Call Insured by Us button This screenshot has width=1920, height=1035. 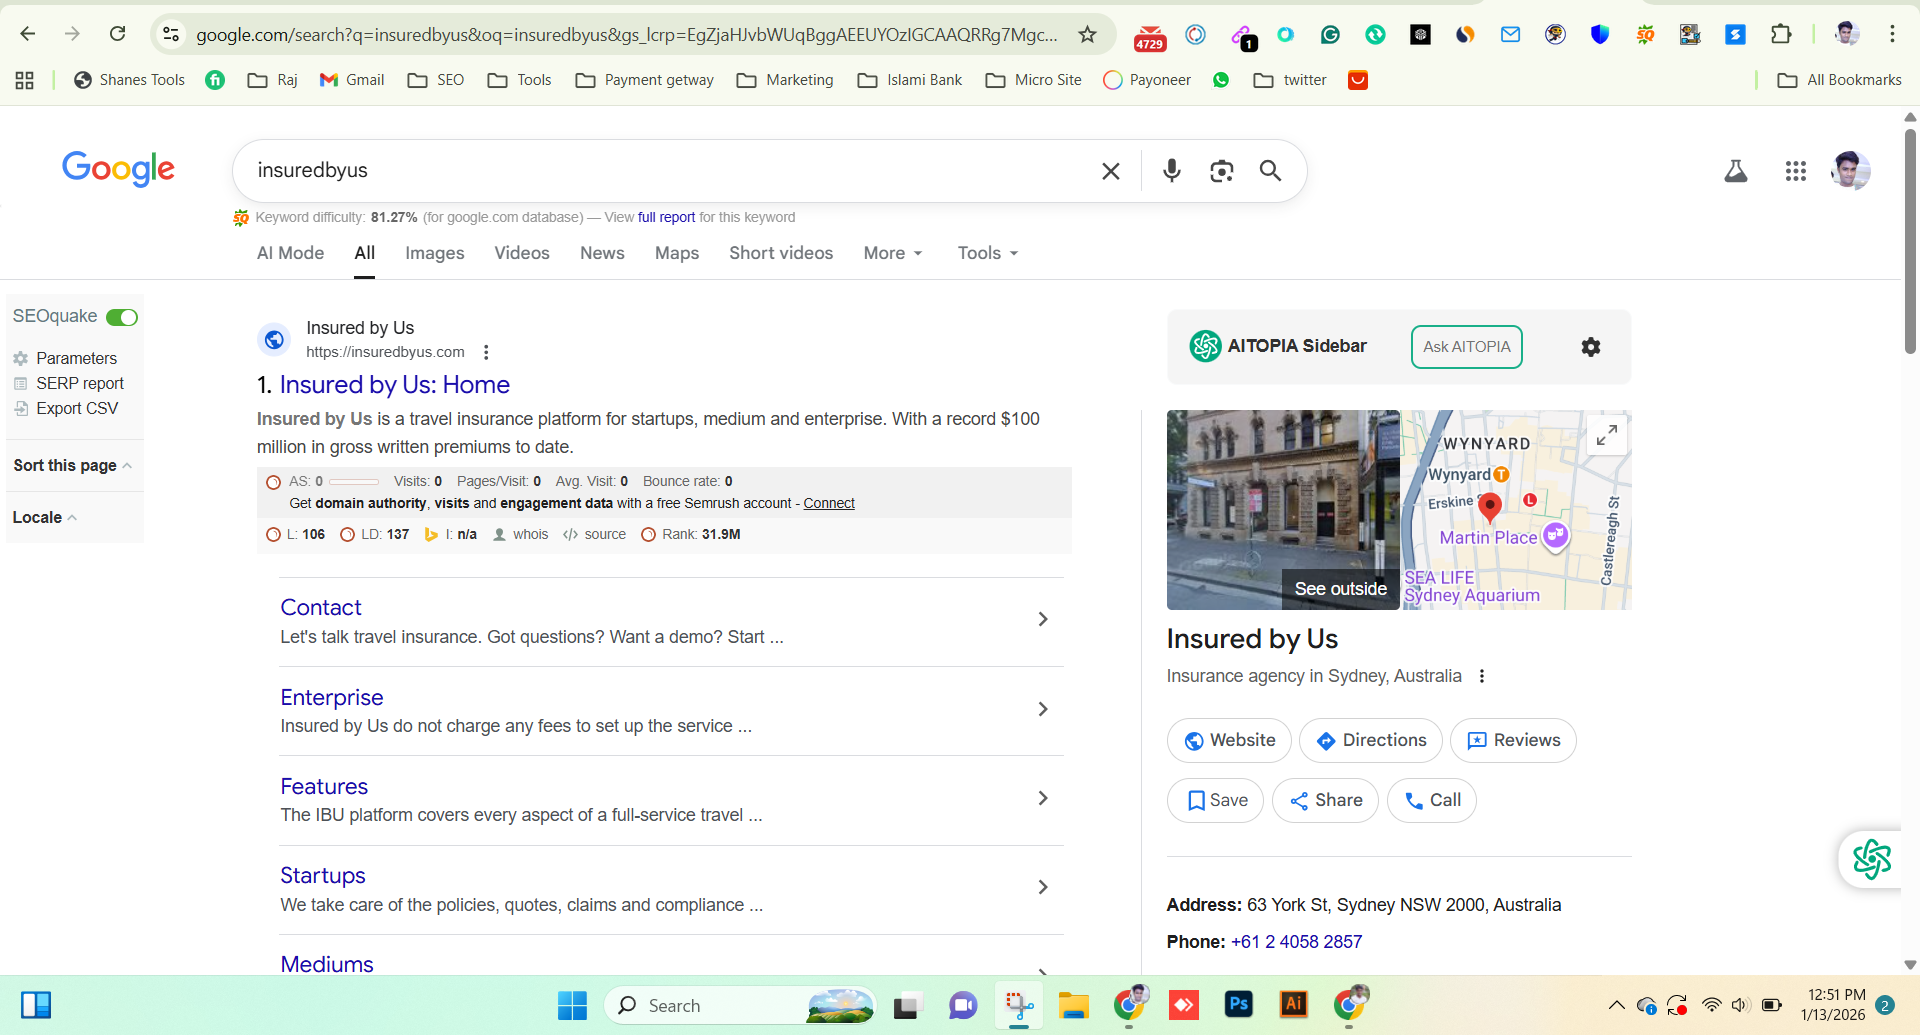[1432, 800]
